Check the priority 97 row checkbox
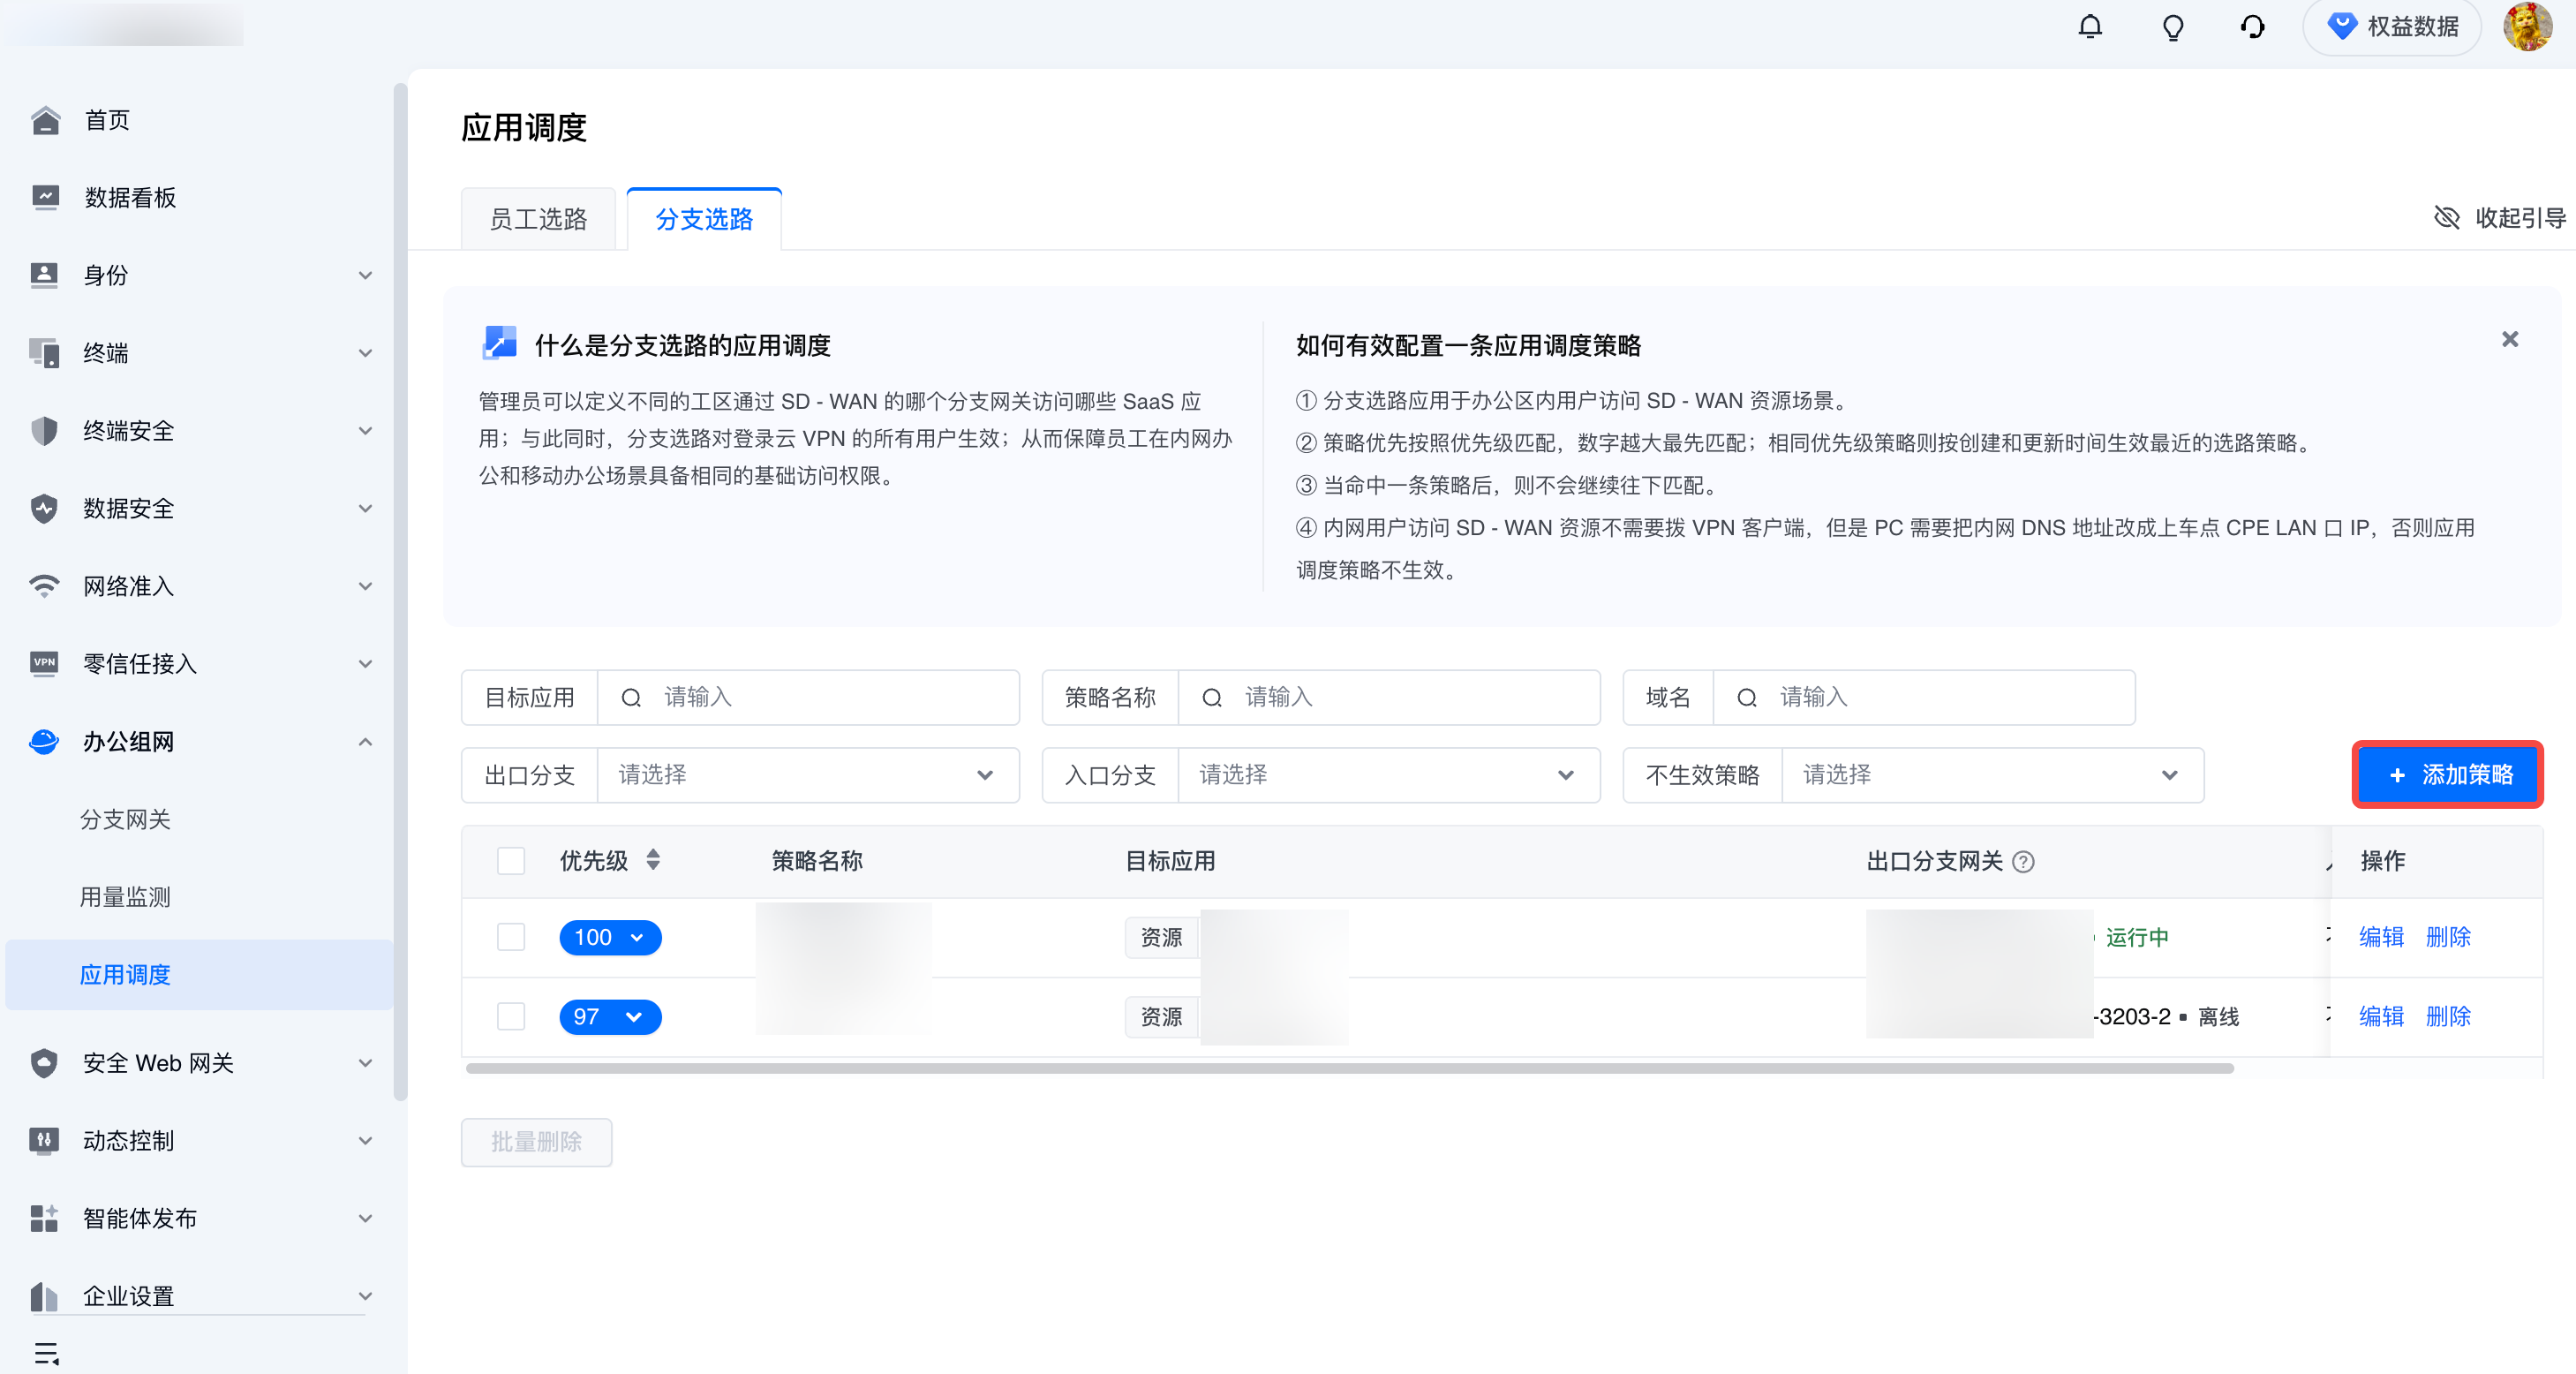The width and height of the screenshot is (2576, 1374). pos(511,1016)
